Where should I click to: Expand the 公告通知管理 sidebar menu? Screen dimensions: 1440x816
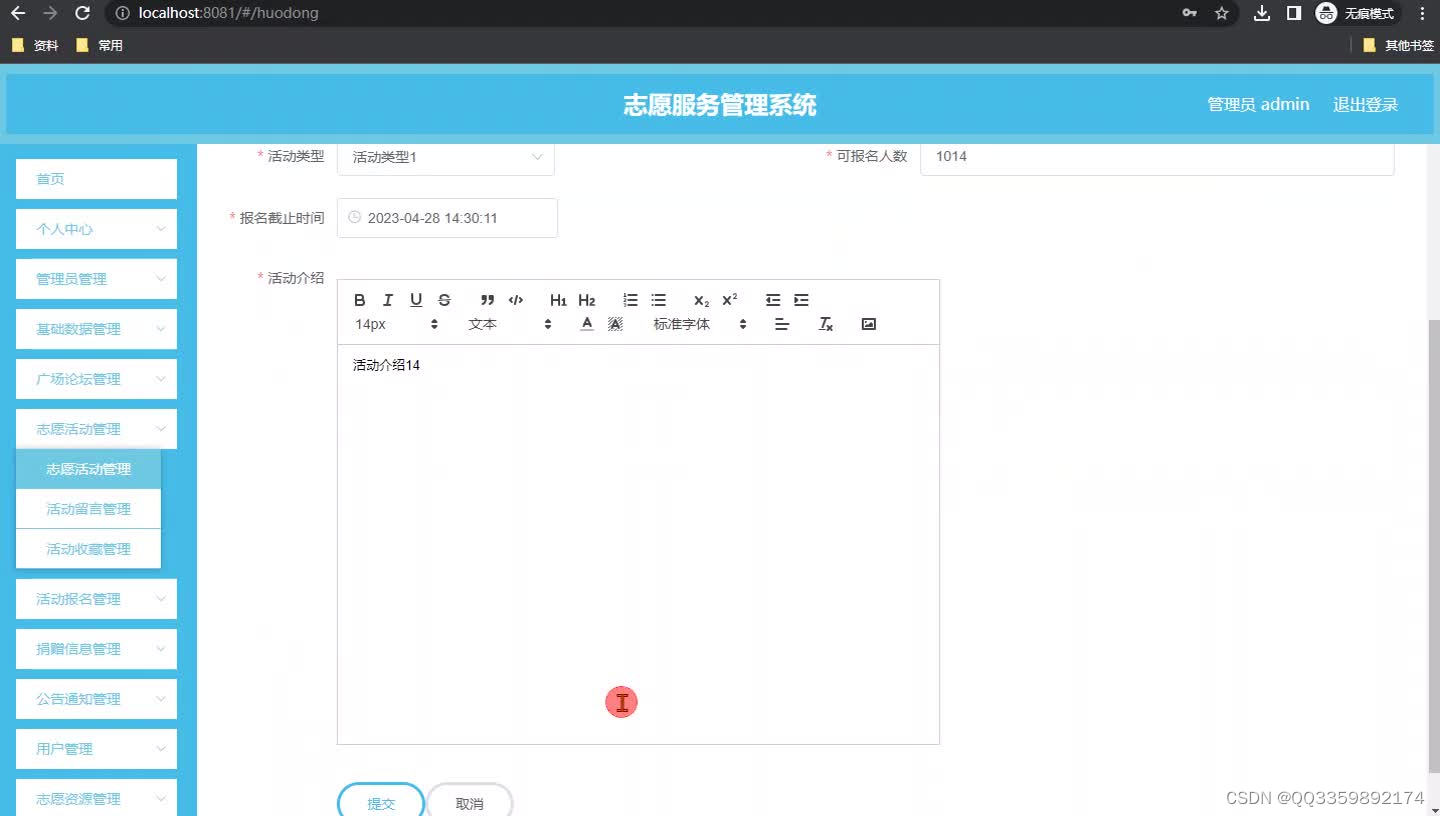[96, 699]
